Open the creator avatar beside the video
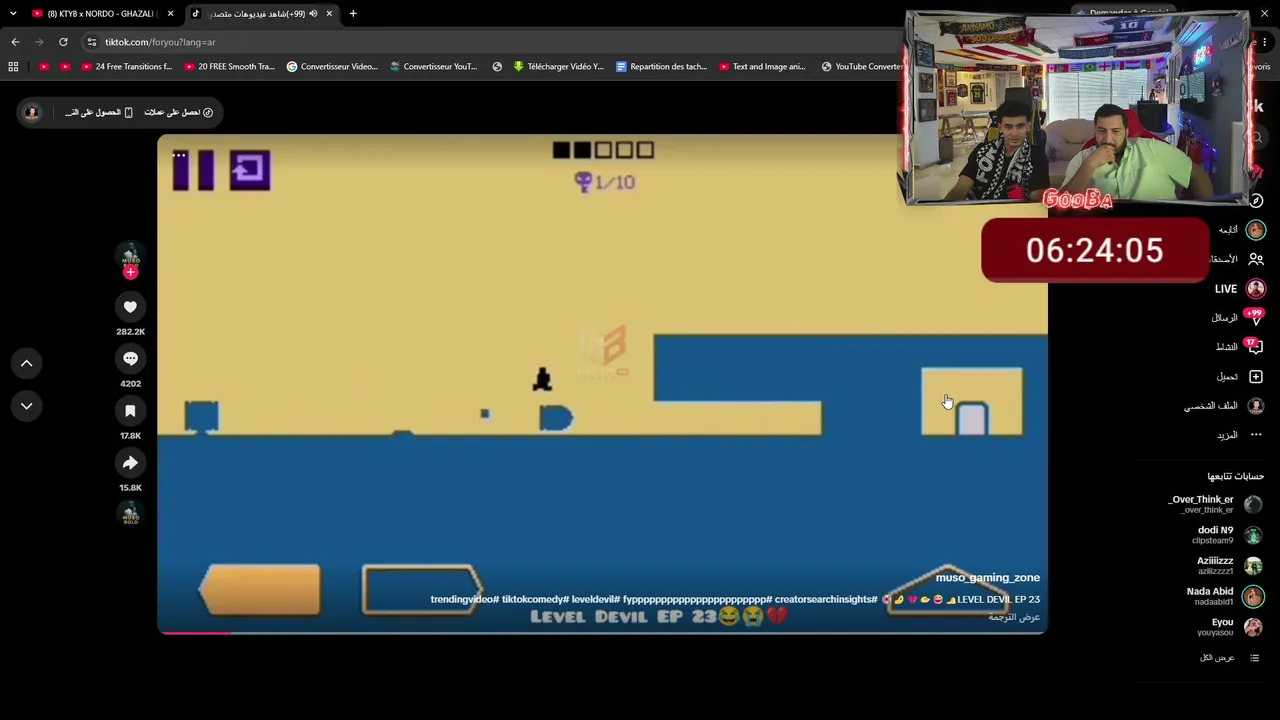The image size is (1280, 720). (x=130, y=255)
